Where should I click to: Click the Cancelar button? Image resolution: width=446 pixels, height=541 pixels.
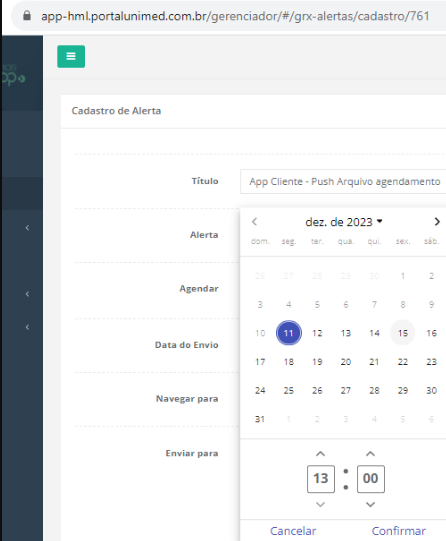[293, 531]
